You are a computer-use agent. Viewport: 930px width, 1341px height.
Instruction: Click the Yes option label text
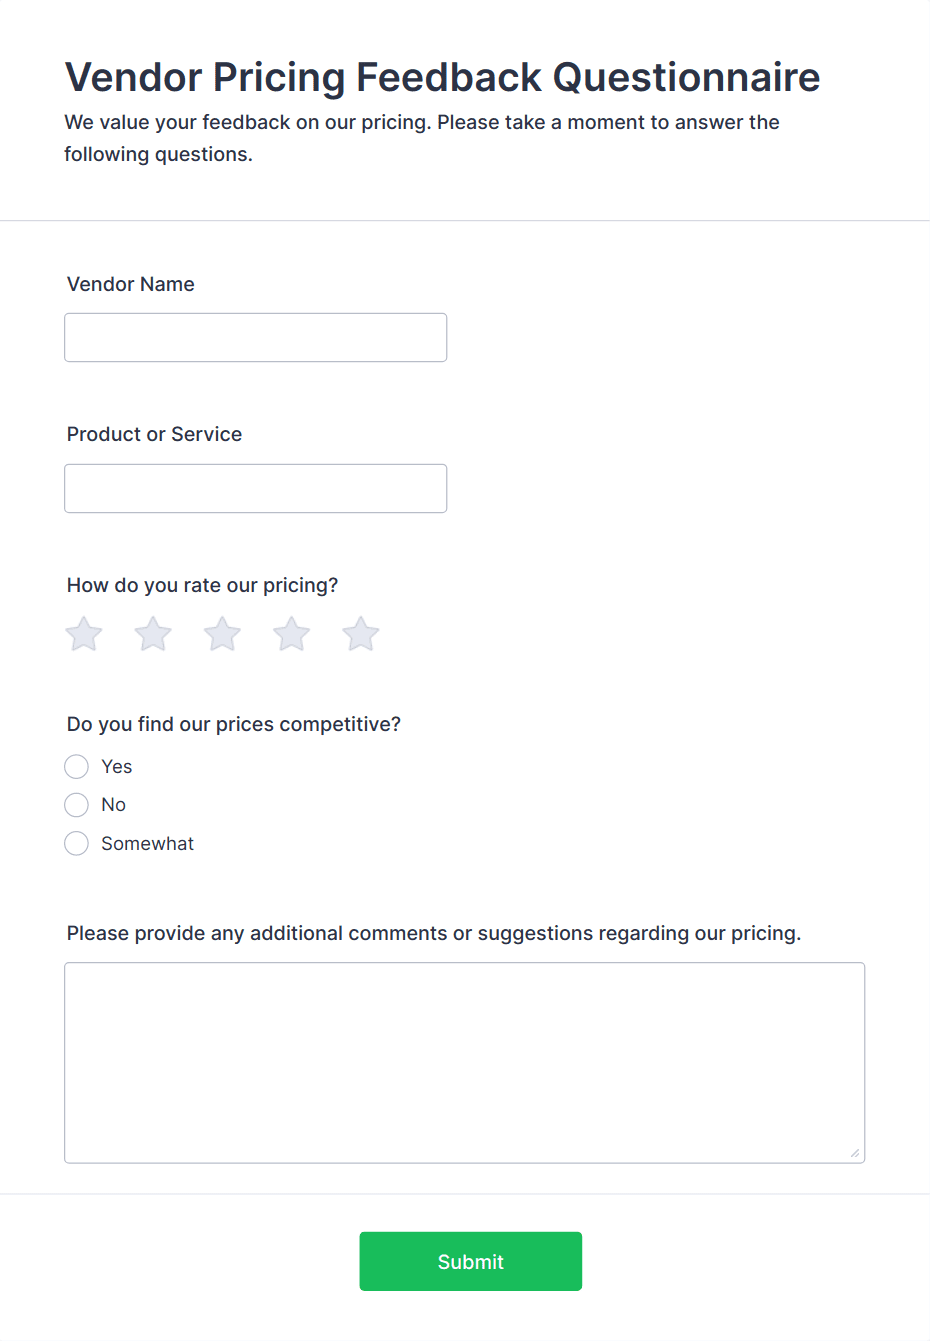117,767
